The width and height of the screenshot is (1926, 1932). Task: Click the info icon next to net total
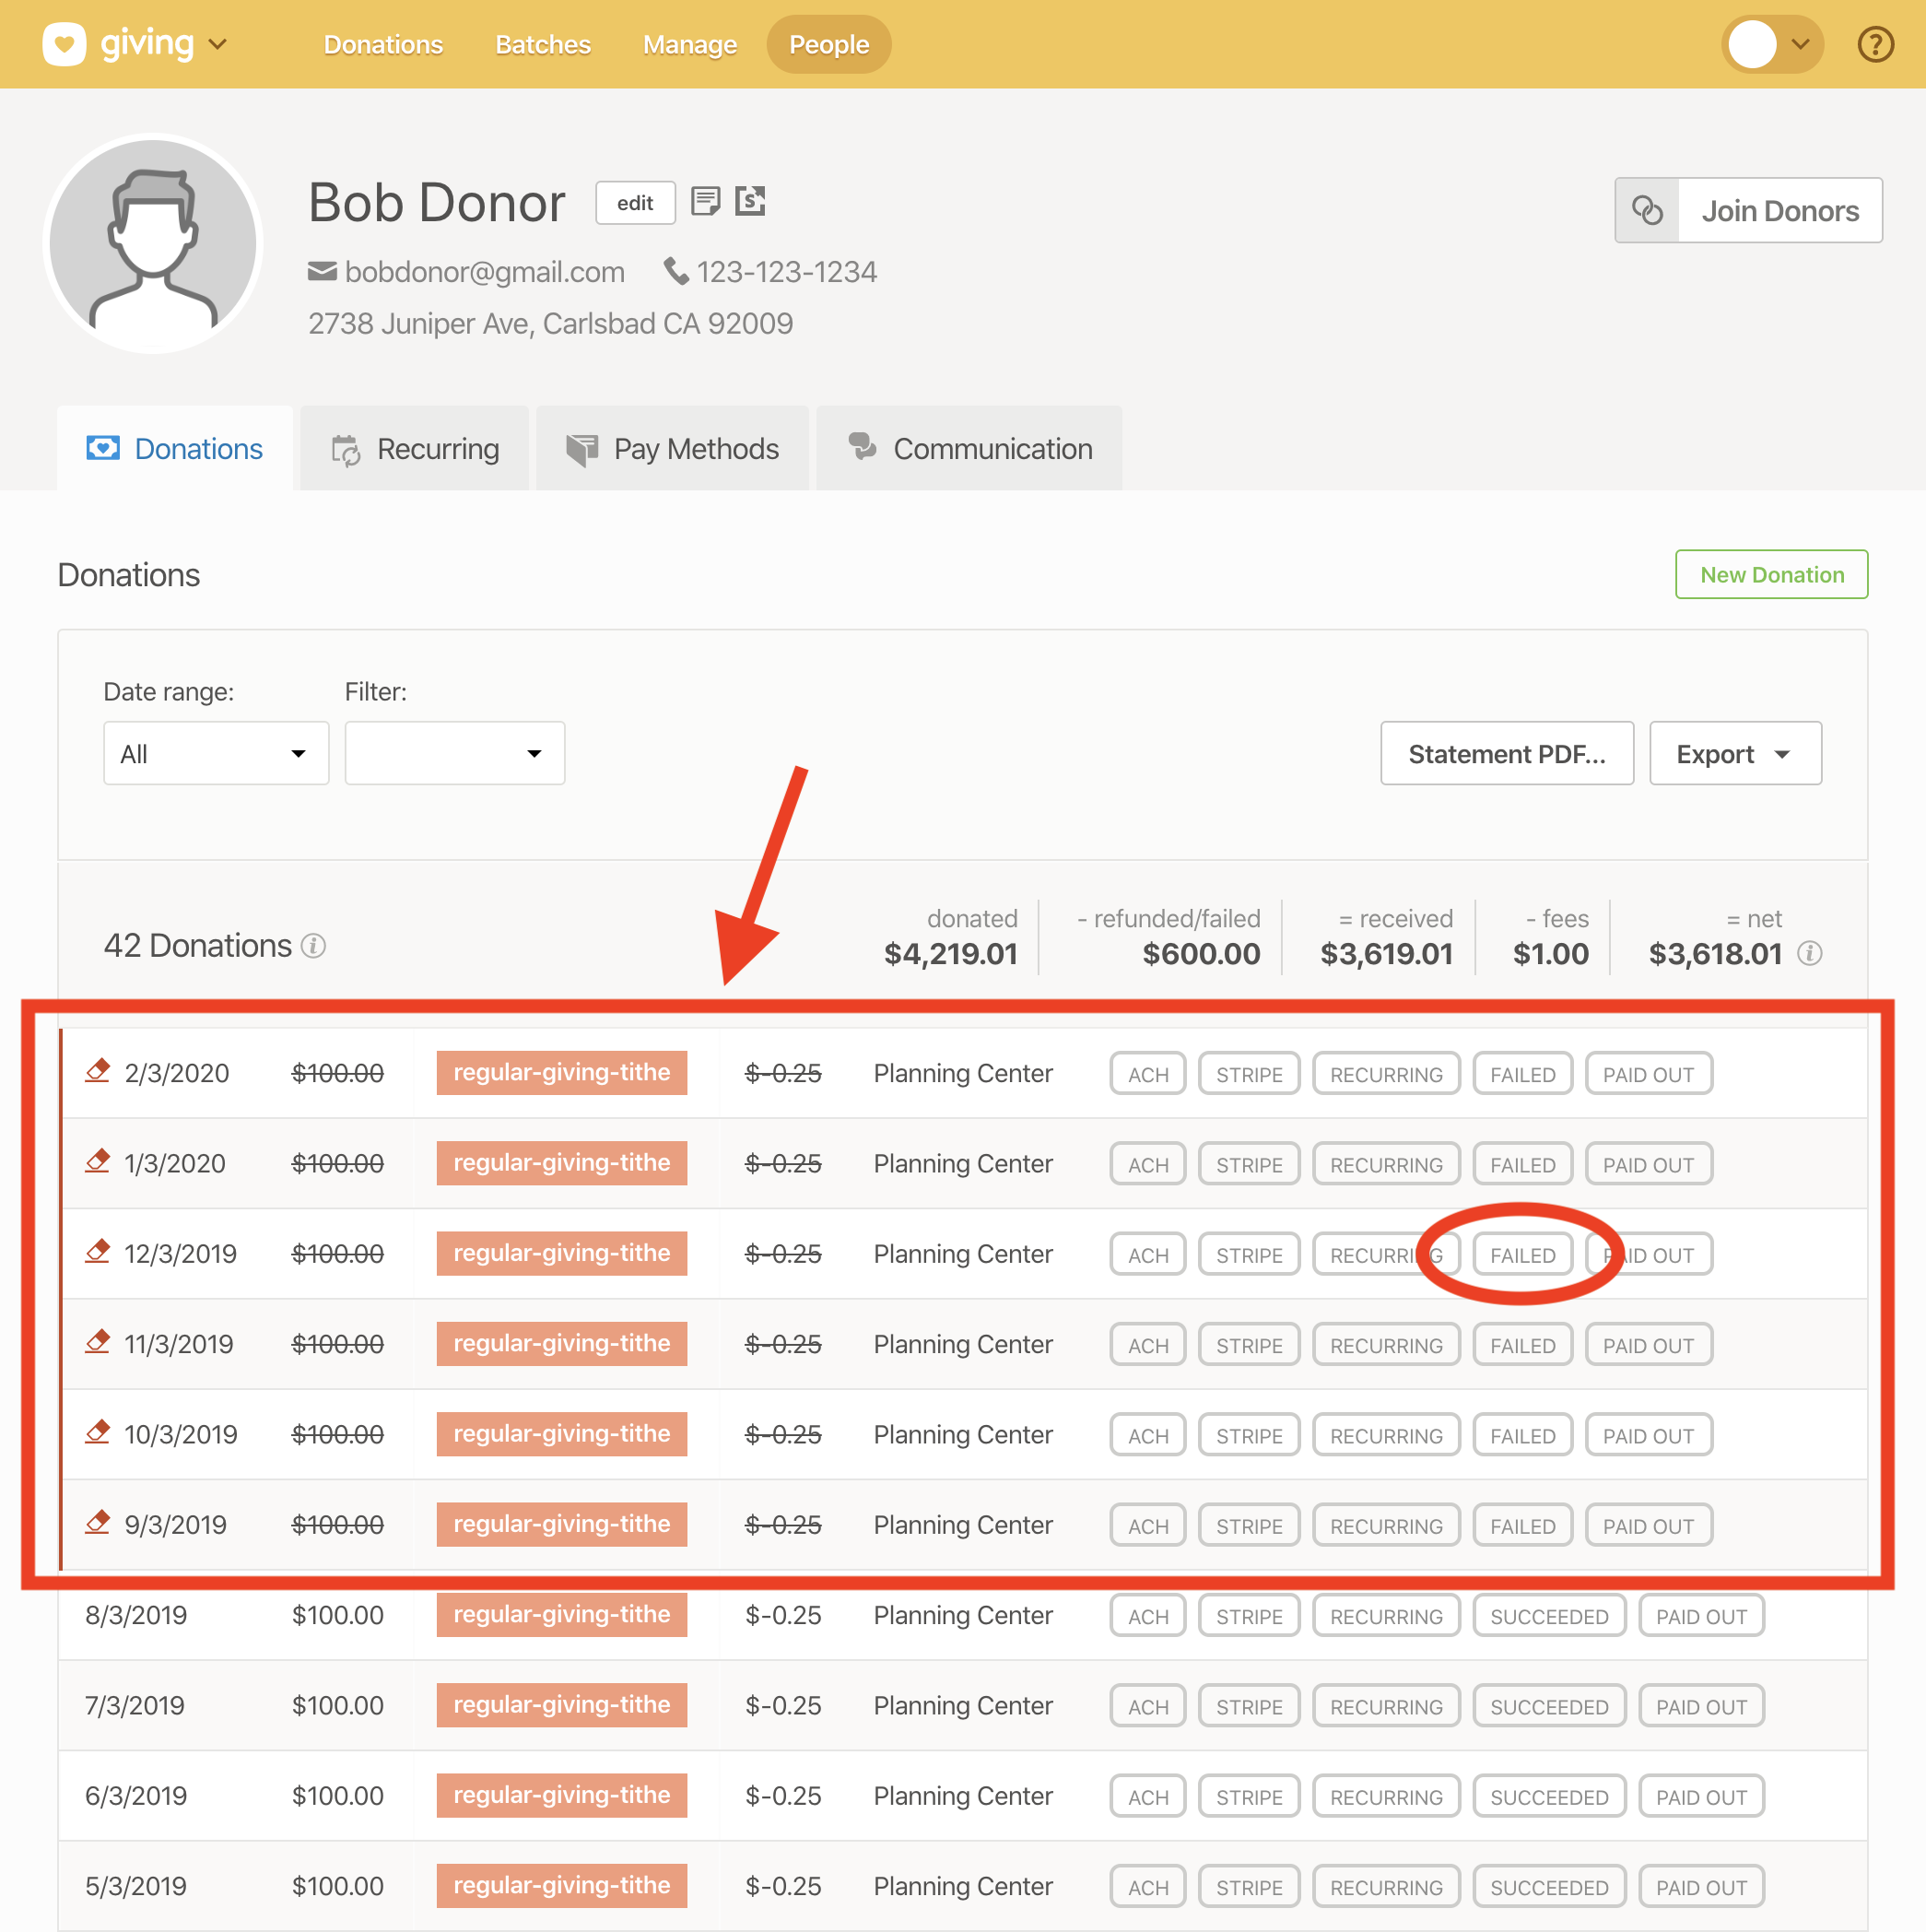click(1809, 953)
